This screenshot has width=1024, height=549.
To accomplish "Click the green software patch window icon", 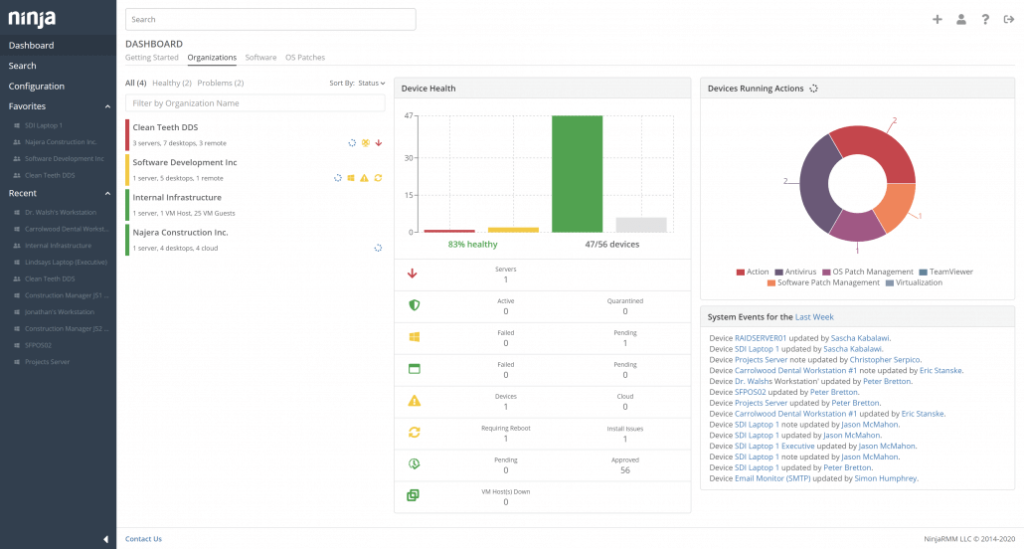I will tap(414, 369).
